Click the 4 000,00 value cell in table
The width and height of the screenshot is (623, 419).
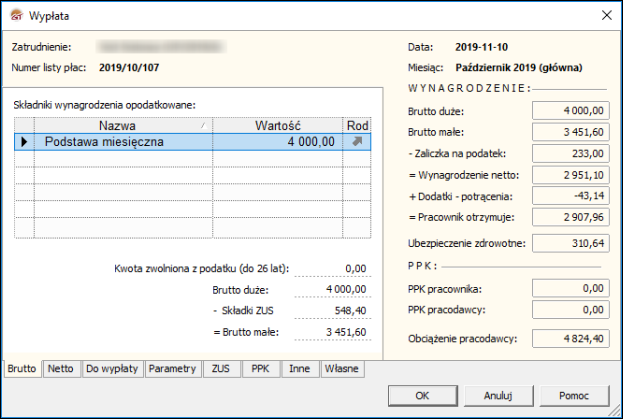point(278,142)
